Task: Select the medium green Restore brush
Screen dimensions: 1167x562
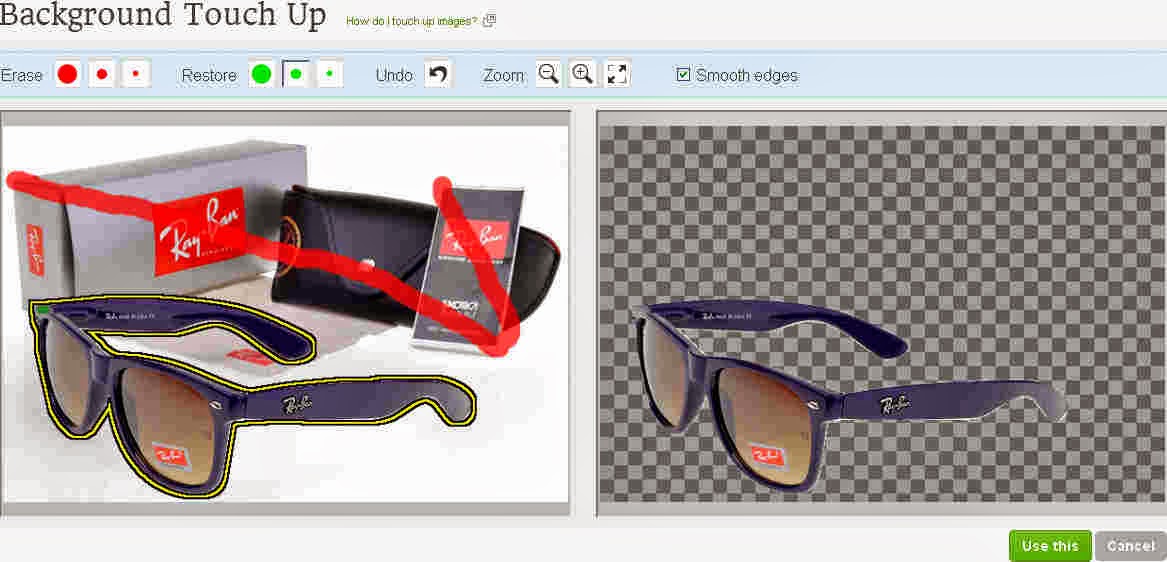Action: click(295, 74)
